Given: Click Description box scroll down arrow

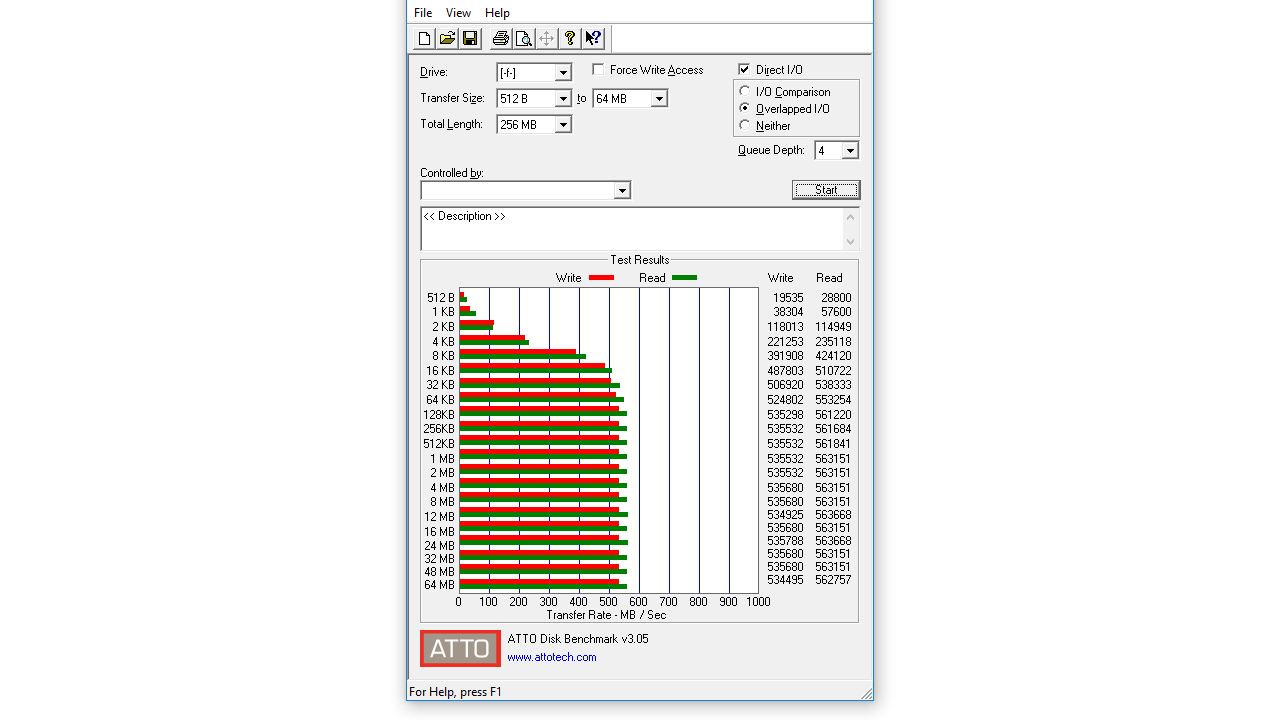Looking at the screenshot, I should (851, 241).
